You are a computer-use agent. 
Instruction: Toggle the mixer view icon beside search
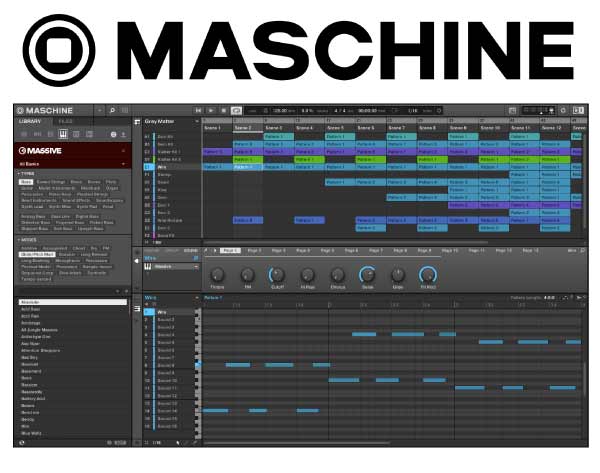125,111
